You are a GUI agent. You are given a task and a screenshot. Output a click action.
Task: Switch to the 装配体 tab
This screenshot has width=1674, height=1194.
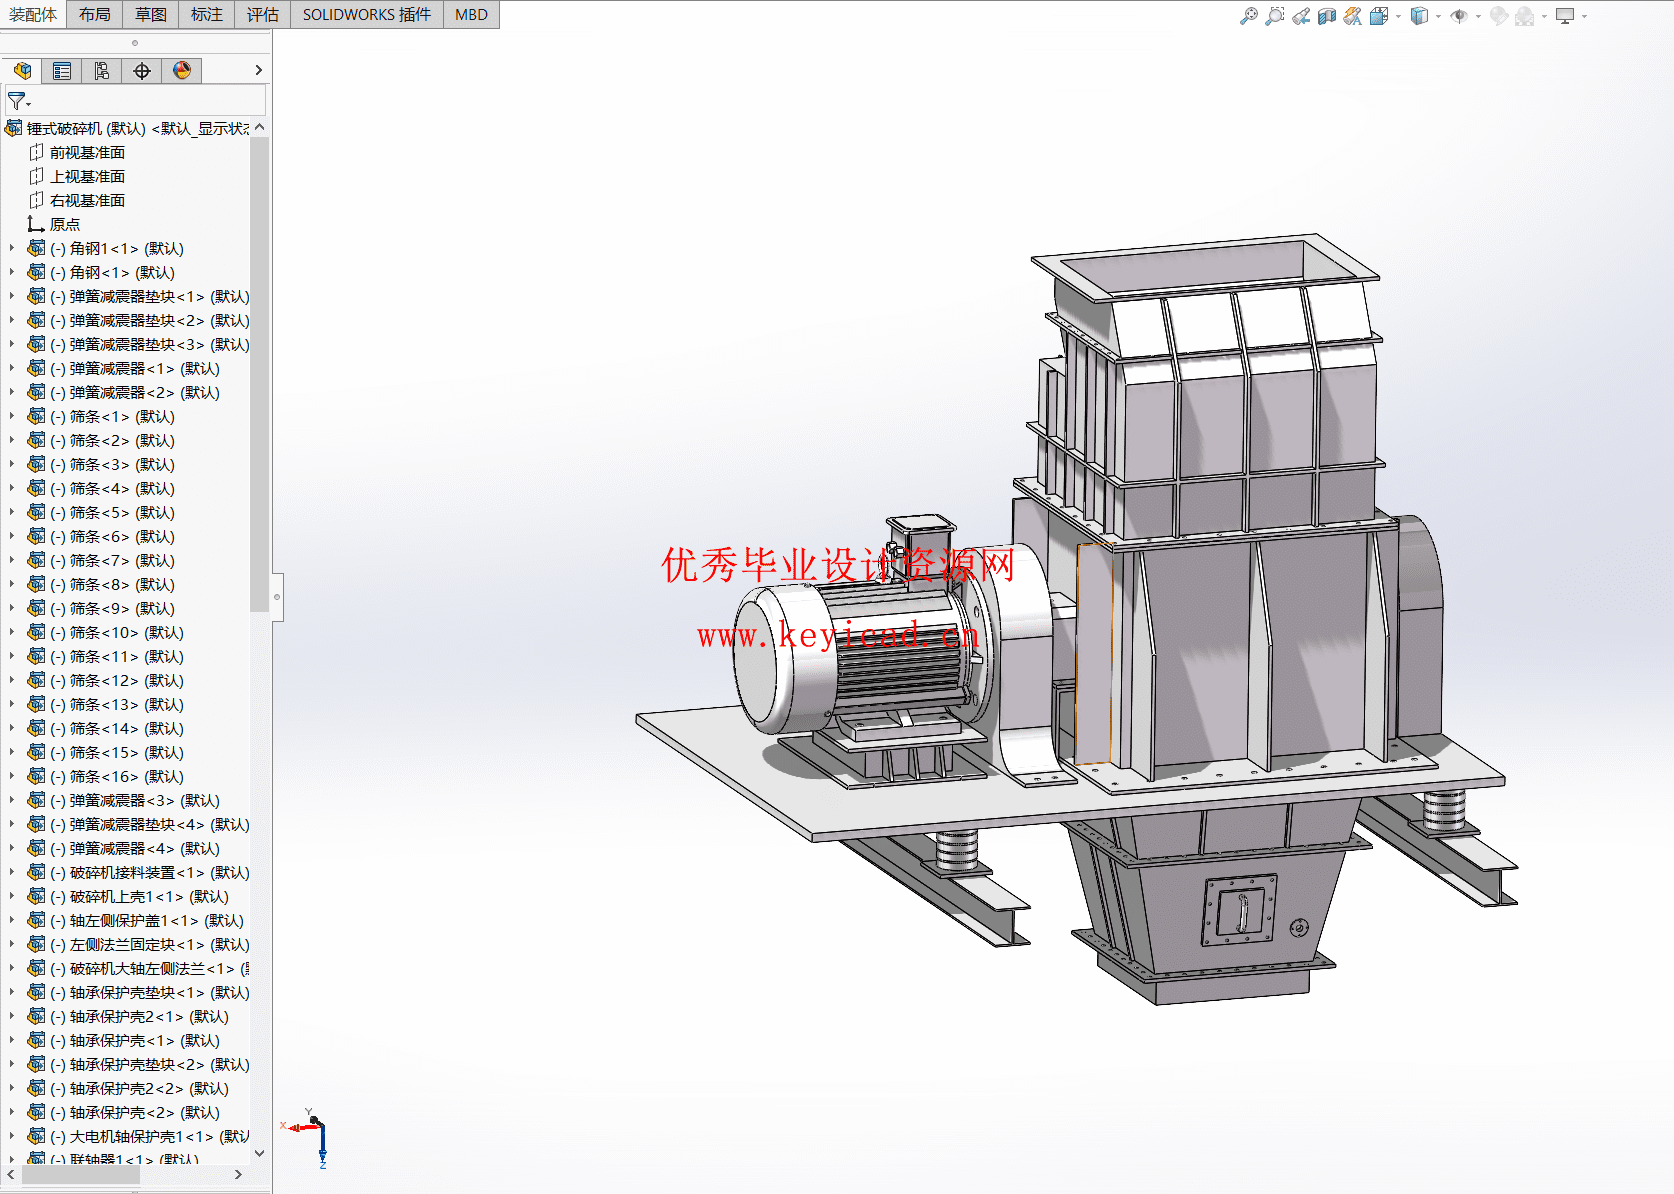(33, 14)
